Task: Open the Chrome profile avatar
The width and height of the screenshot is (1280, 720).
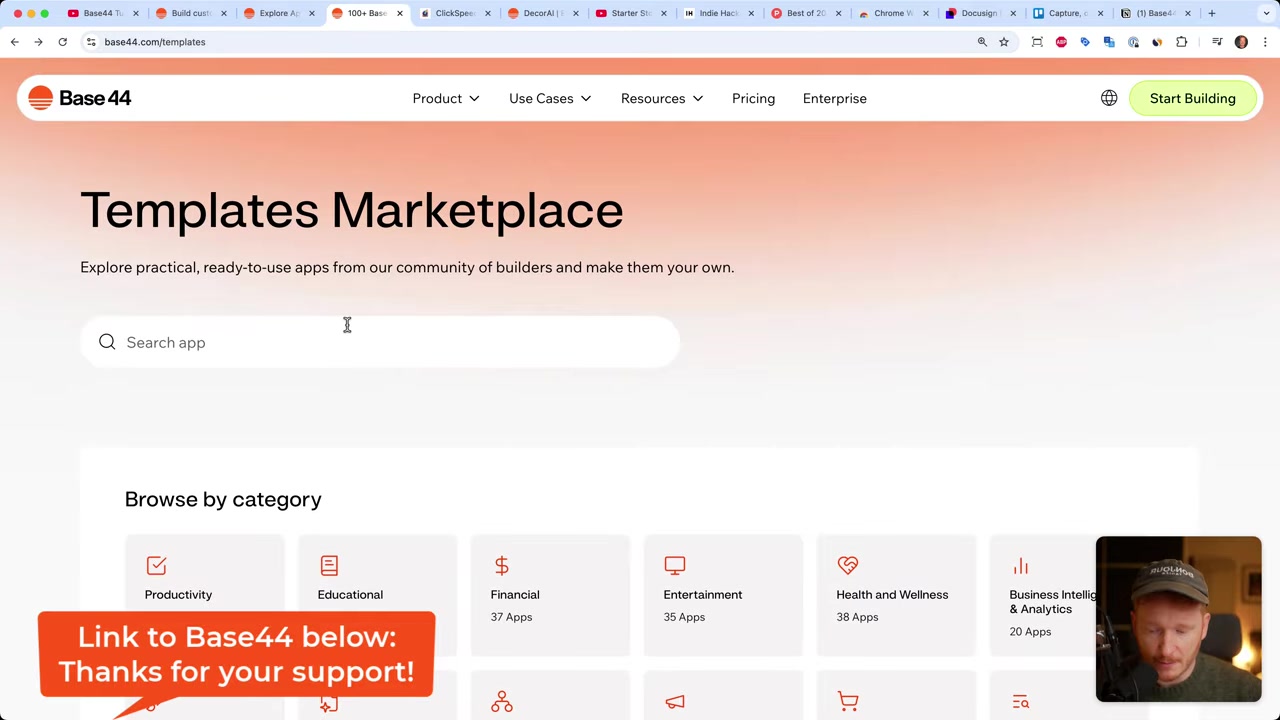Action: [1241, 42]
